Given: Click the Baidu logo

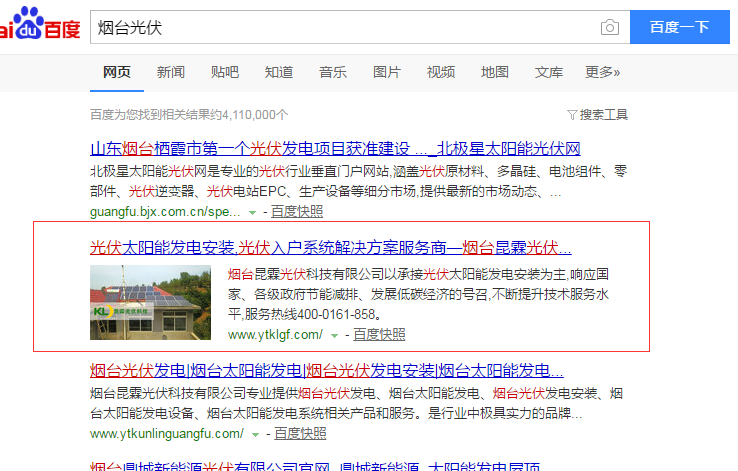Looking at the screenshot, I should tap(38, 27).
